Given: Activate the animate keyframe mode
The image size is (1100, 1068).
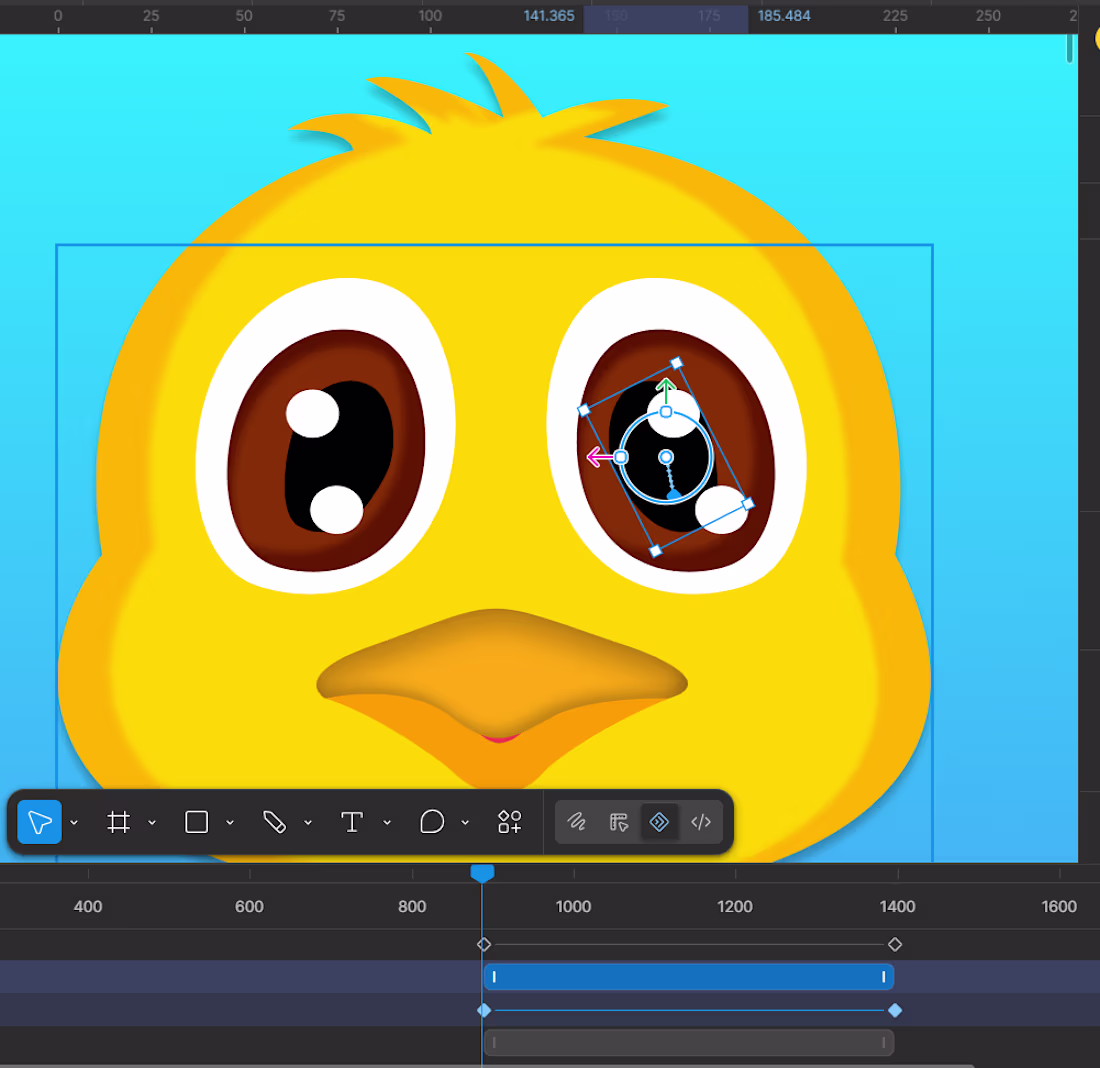Looking at the screenshot, I should tap(659, 822).
